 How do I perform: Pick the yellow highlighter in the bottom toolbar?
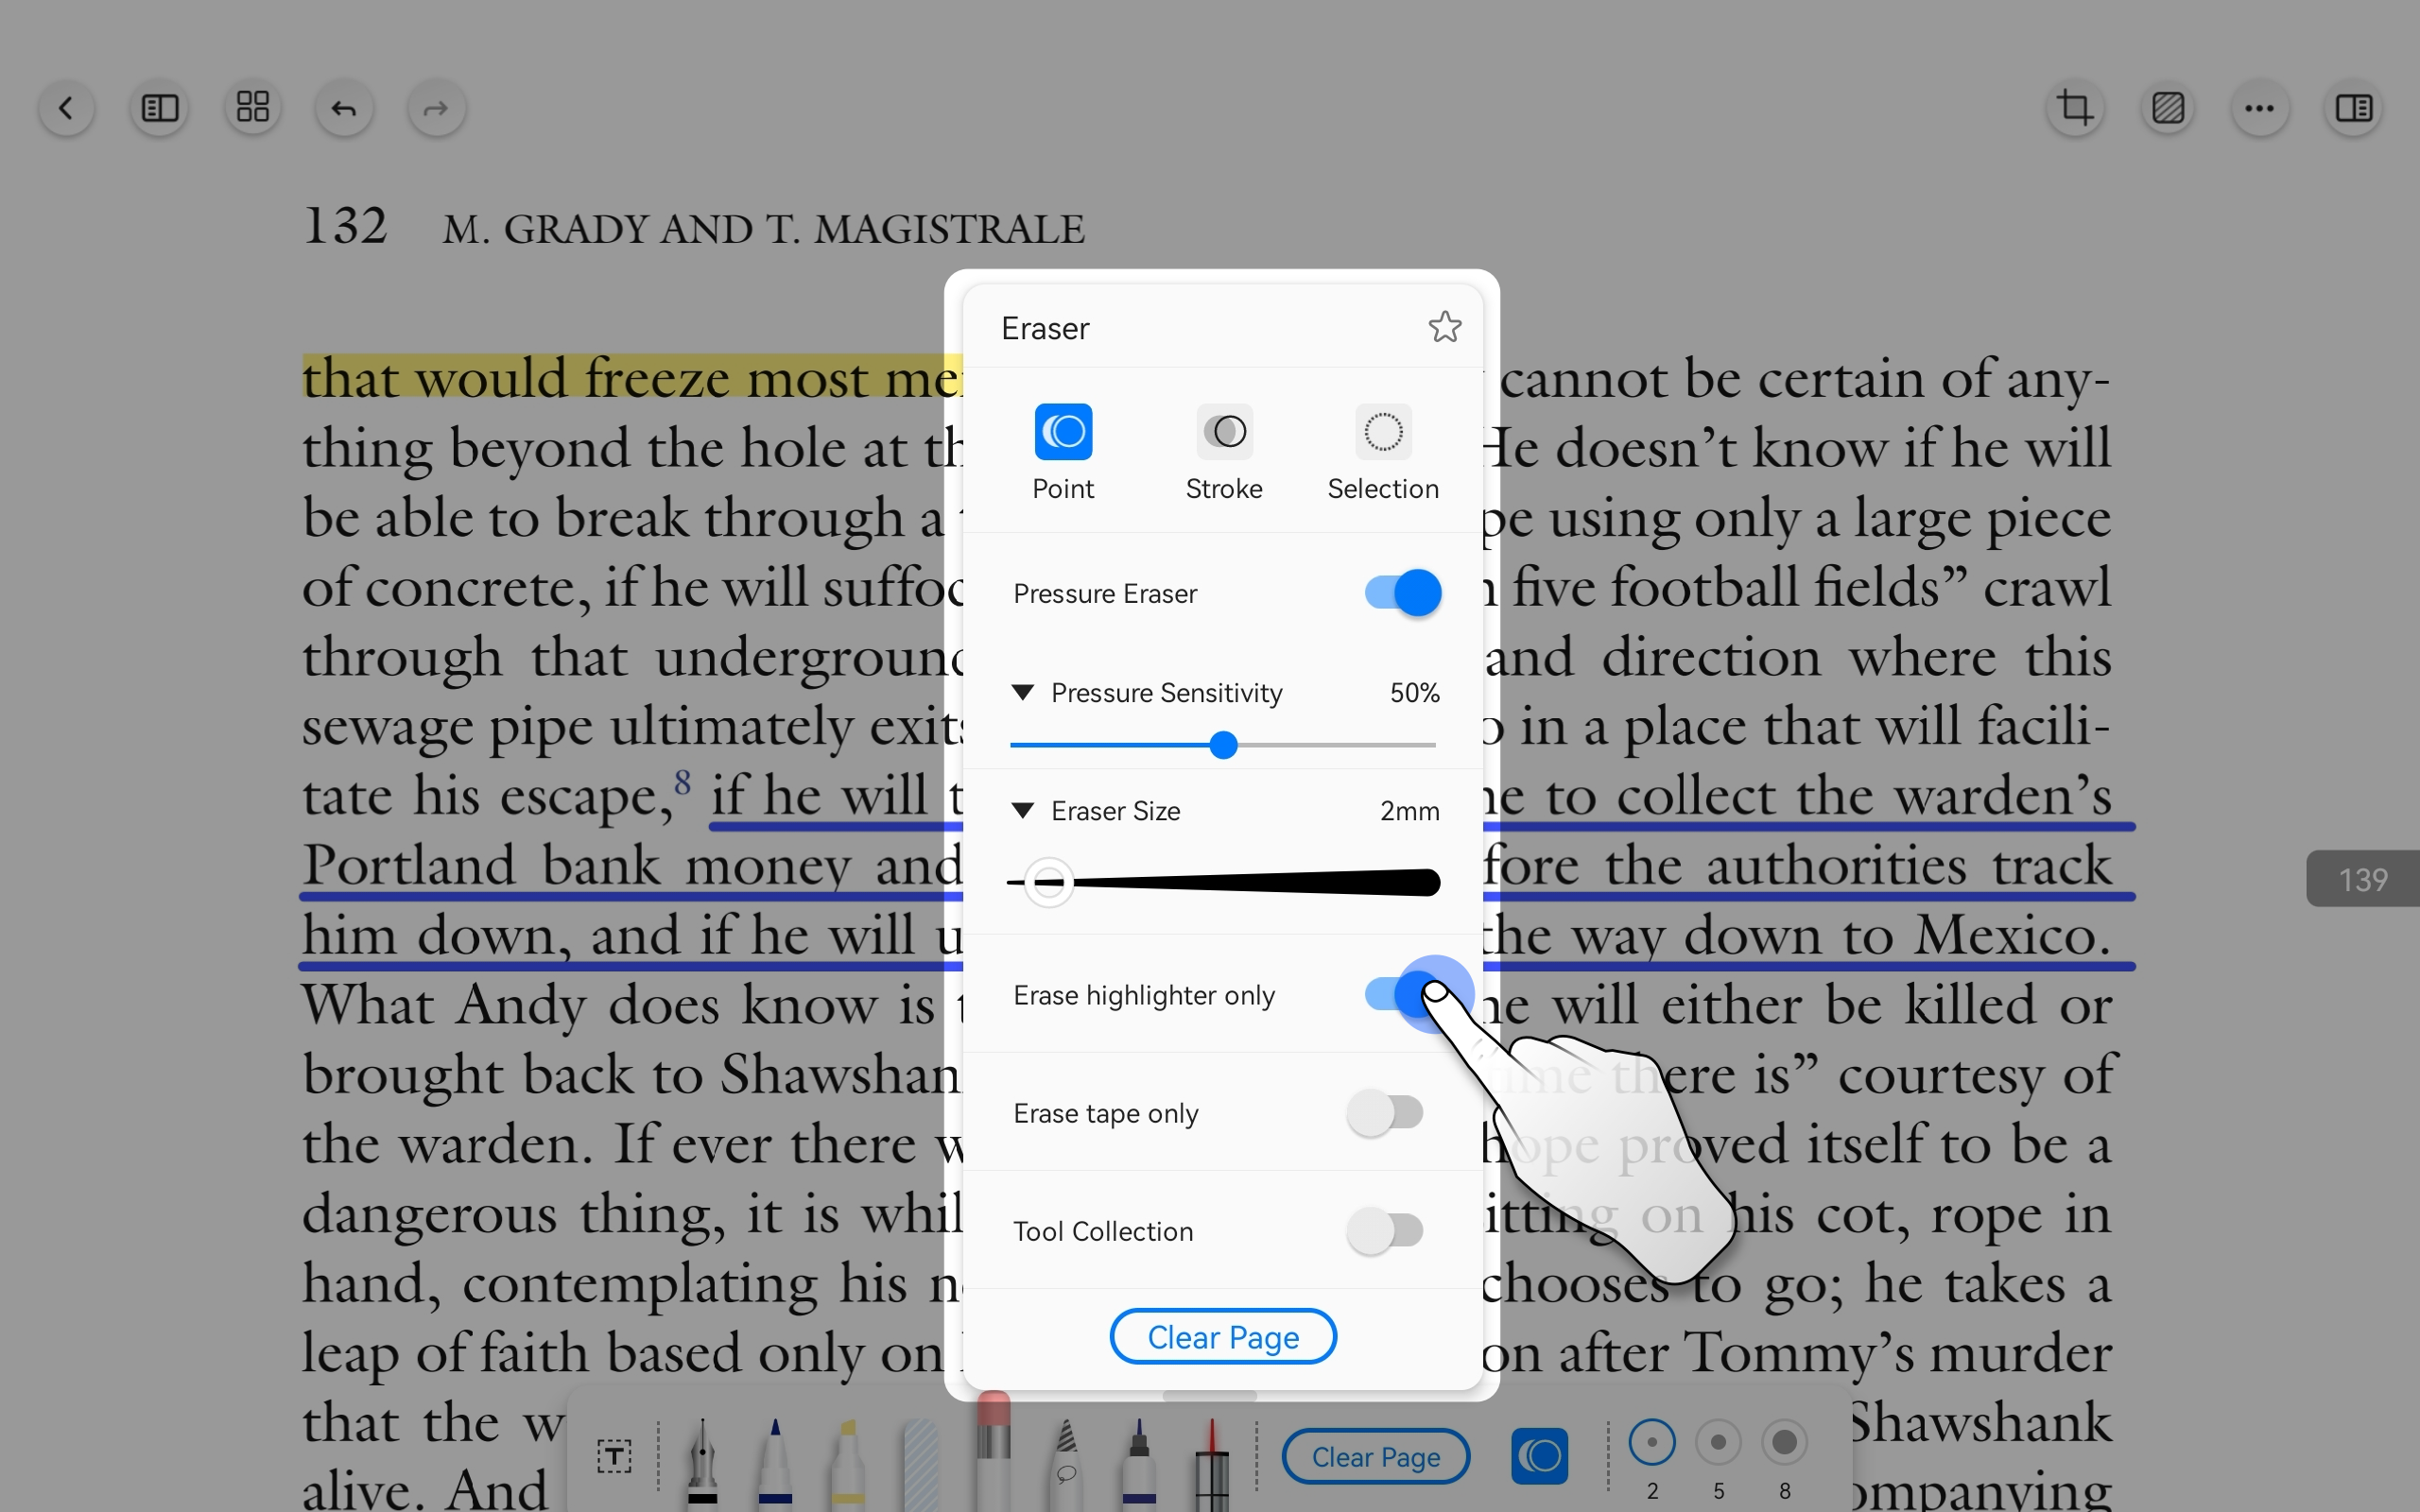[847, 1460]
